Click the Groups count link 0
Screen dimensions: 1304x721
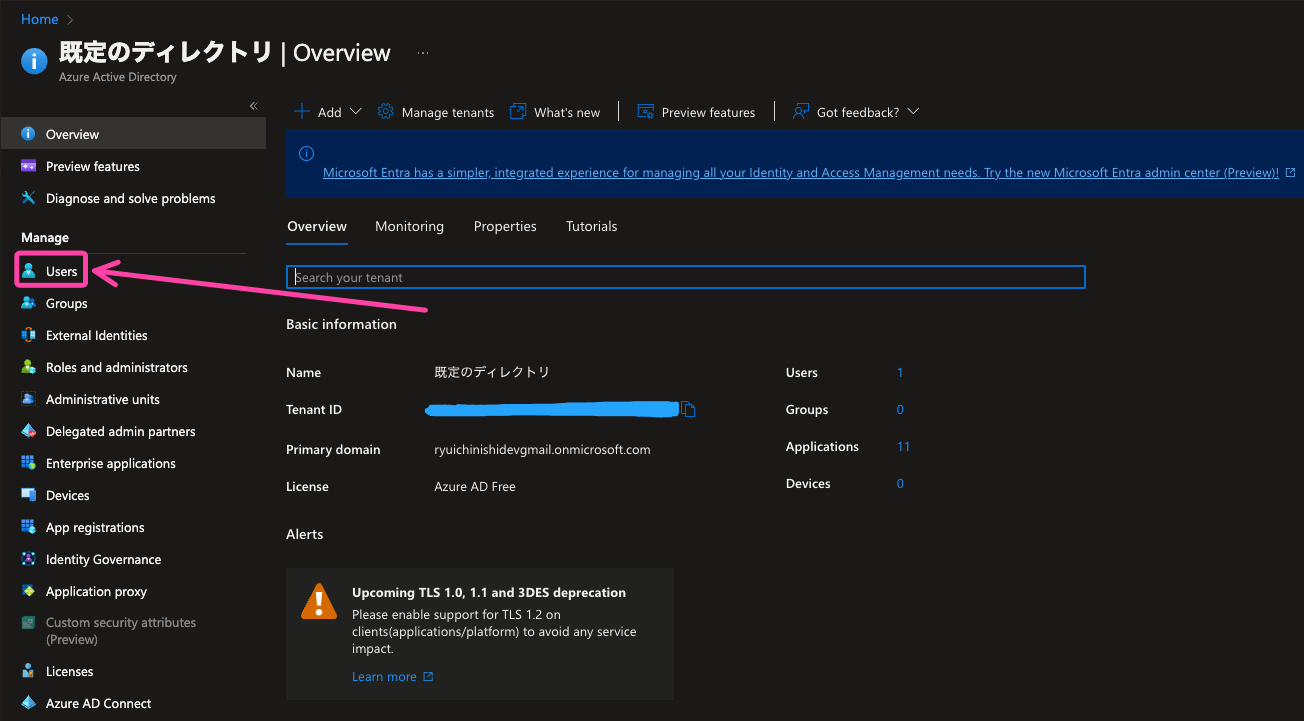900,409
